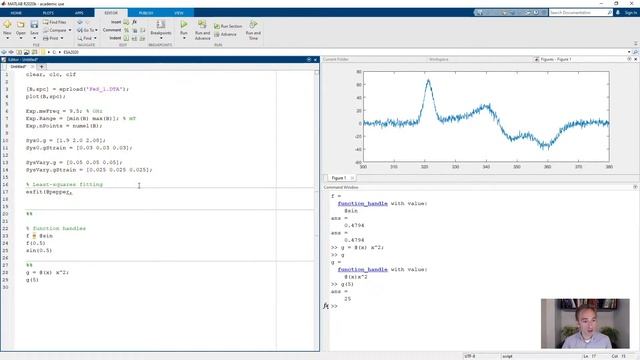
Task: Click the 'clear, clc, clf' code line
Action: [51, 75]
